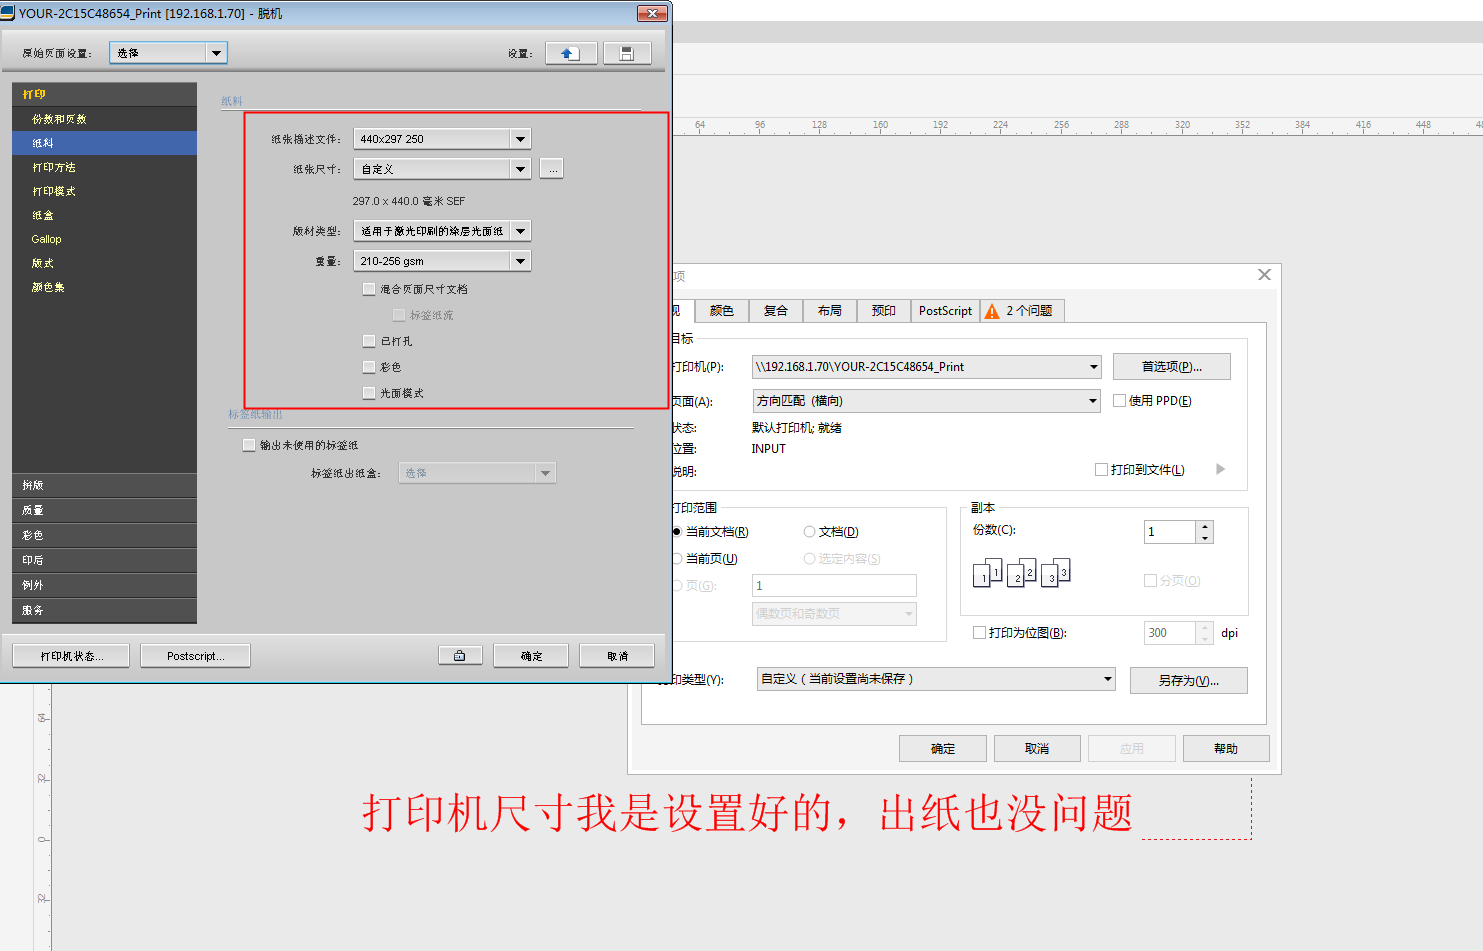Click 确定 in the CorelDRAW print dialog
The width and height of the screenshot is (1483, 951).
point(943,749)
